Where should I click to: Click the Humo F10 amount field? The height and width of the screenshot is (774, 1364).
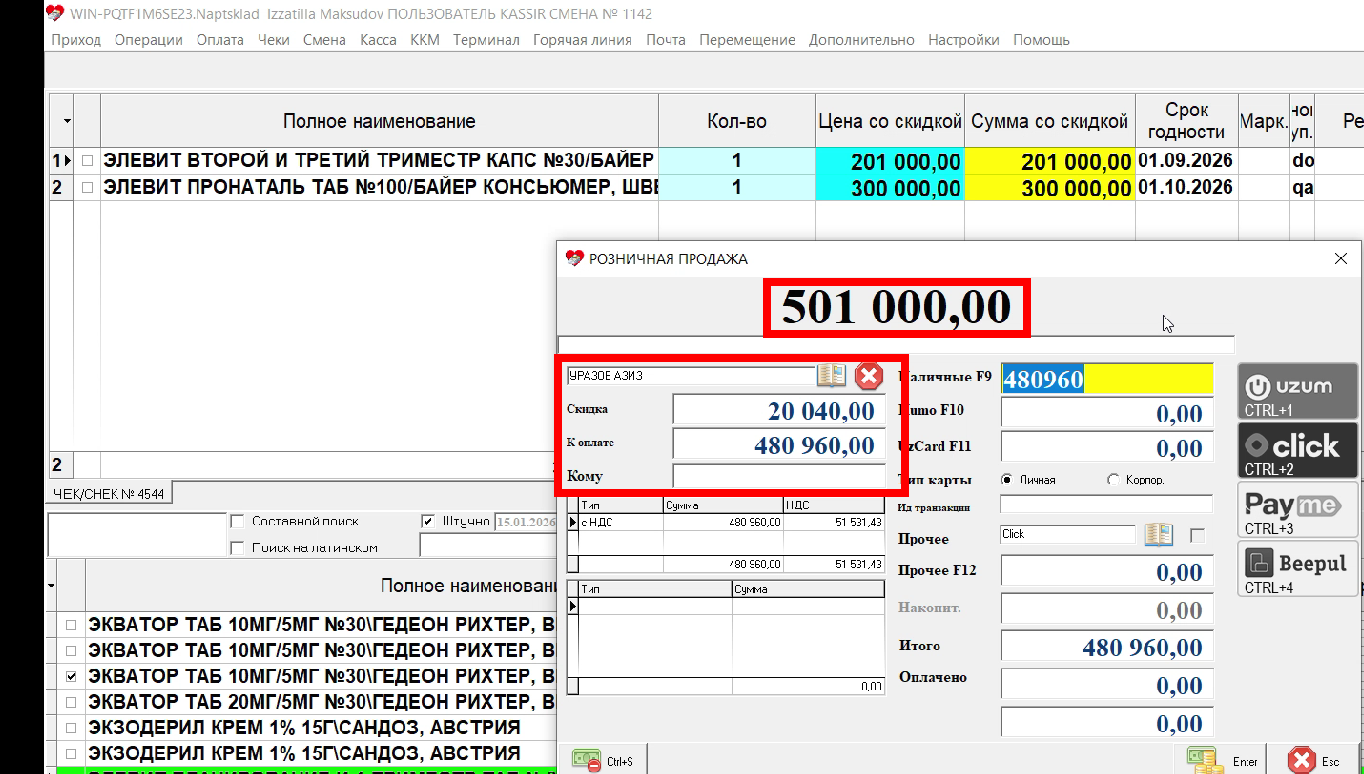(x=1107, y=413)
